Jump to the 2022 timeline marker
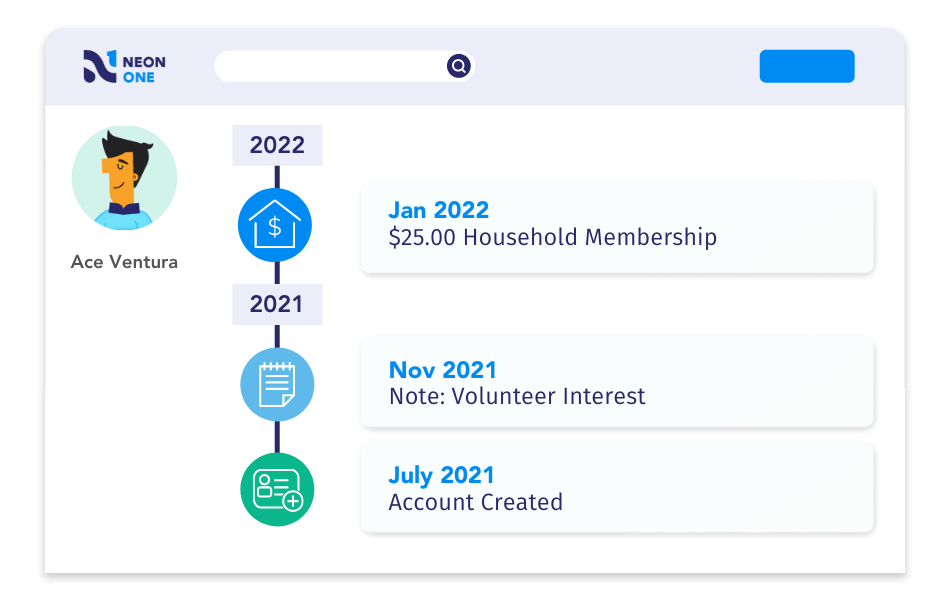Viewport: 950px width, 600px height. point(277,145)
